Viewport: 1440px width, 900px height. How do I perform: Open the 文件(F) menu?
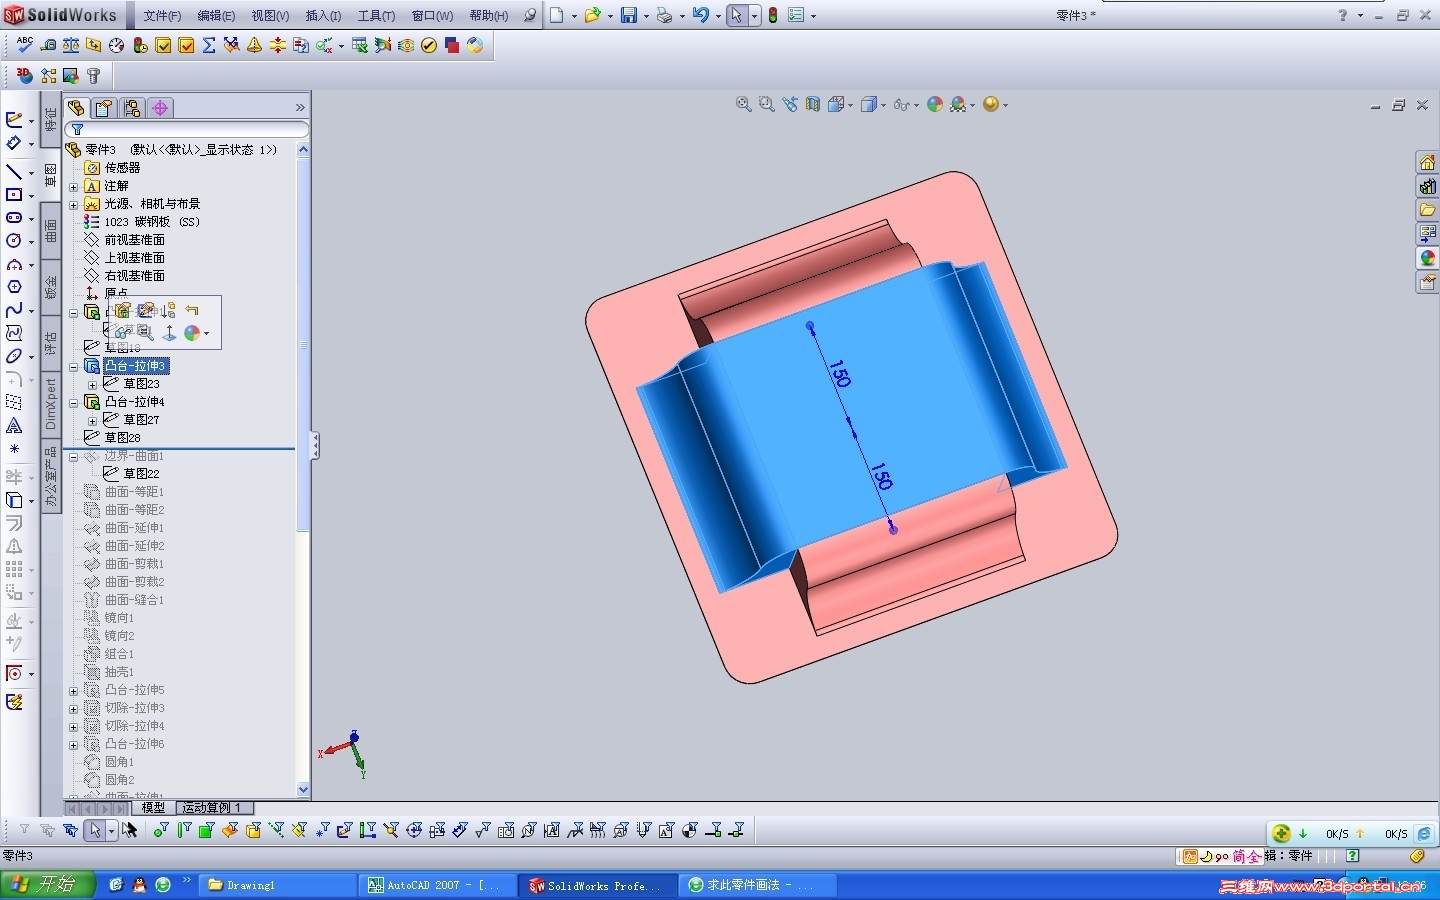tap(162, 15)
